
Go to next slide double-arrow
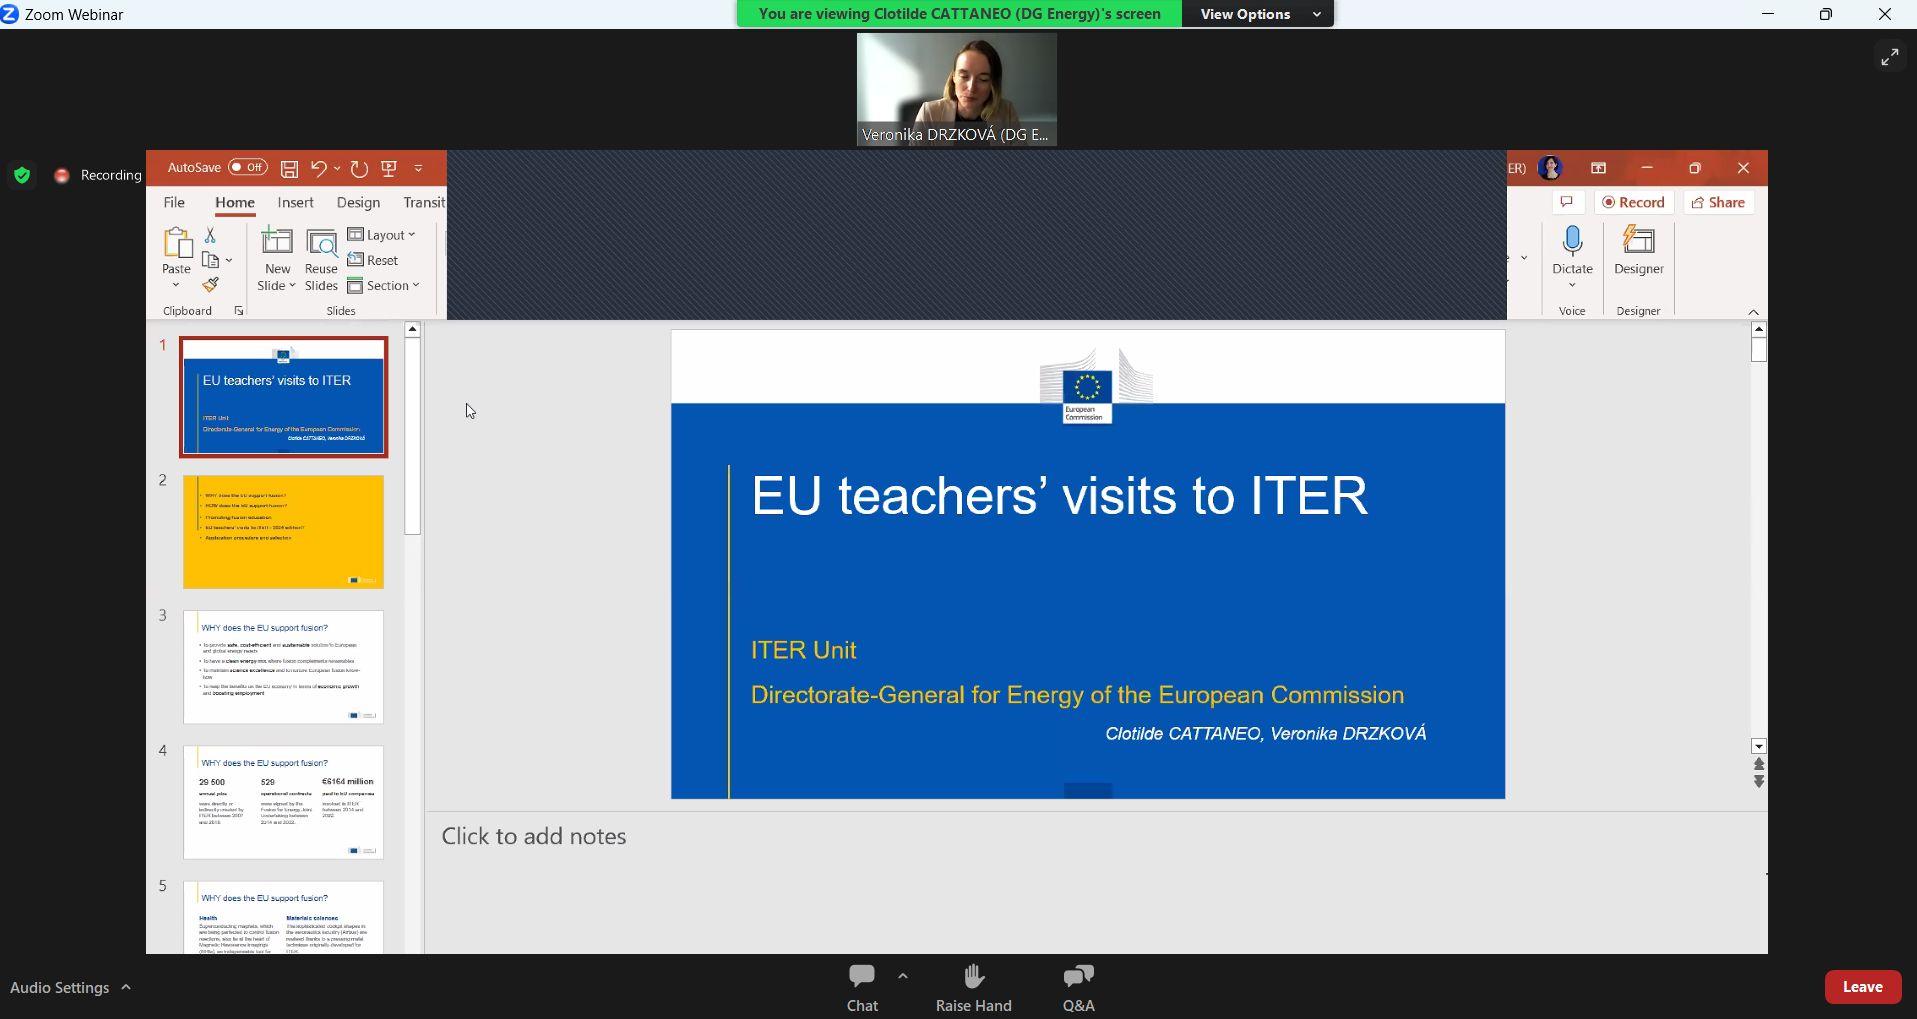coord(1759,782)
